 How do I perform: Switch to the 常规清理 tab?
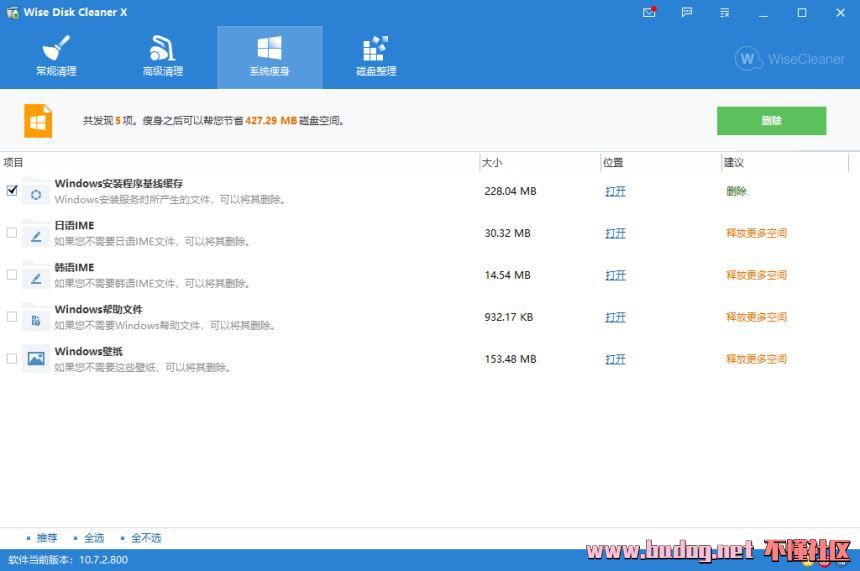[56, 58]
